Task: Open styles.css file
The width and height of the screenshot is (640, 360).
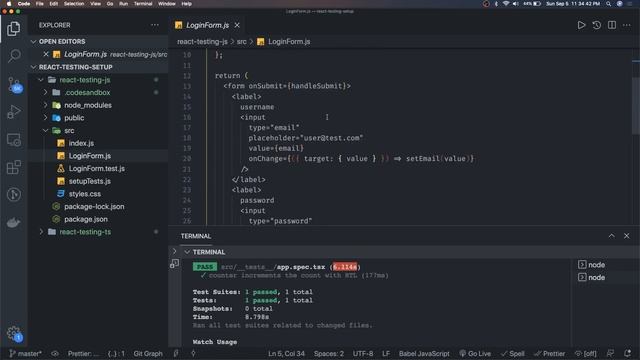Action: coord(84,193)
